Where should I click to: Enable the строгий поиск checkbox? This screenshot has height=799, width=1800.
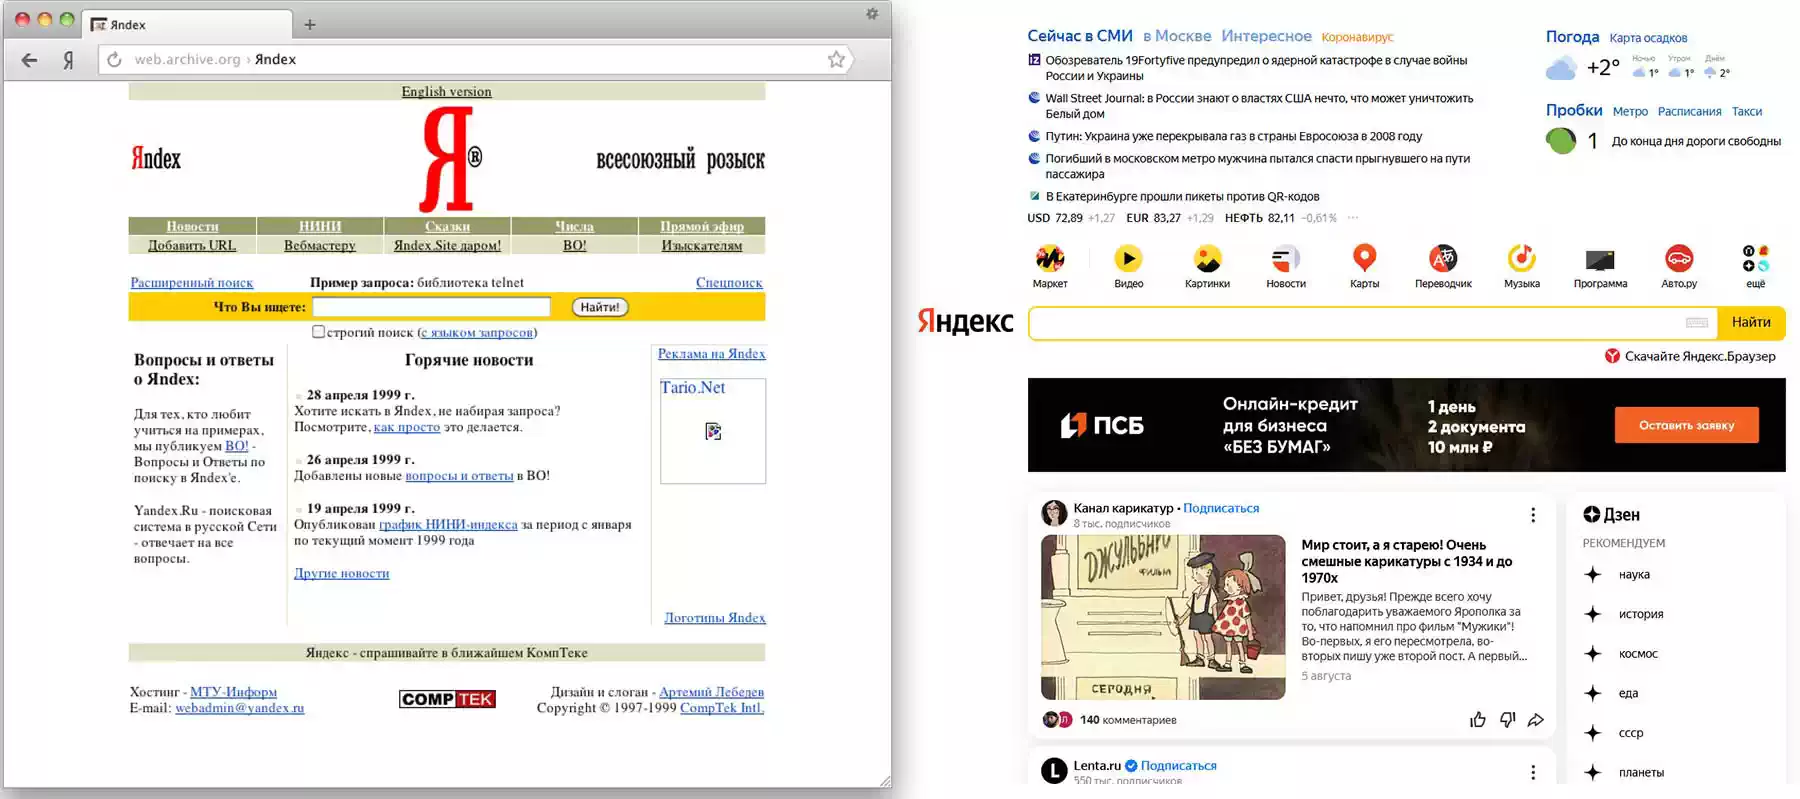pos(318,332)
